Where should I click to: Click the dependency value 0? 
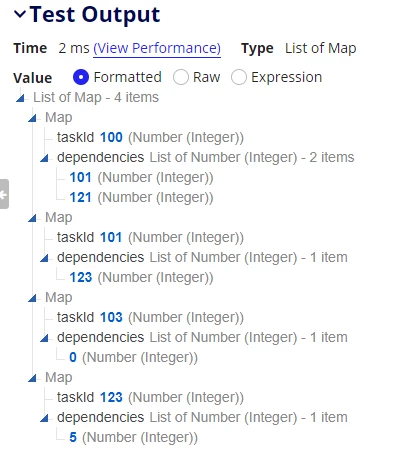pyautogui.click(x=73, y=357)
